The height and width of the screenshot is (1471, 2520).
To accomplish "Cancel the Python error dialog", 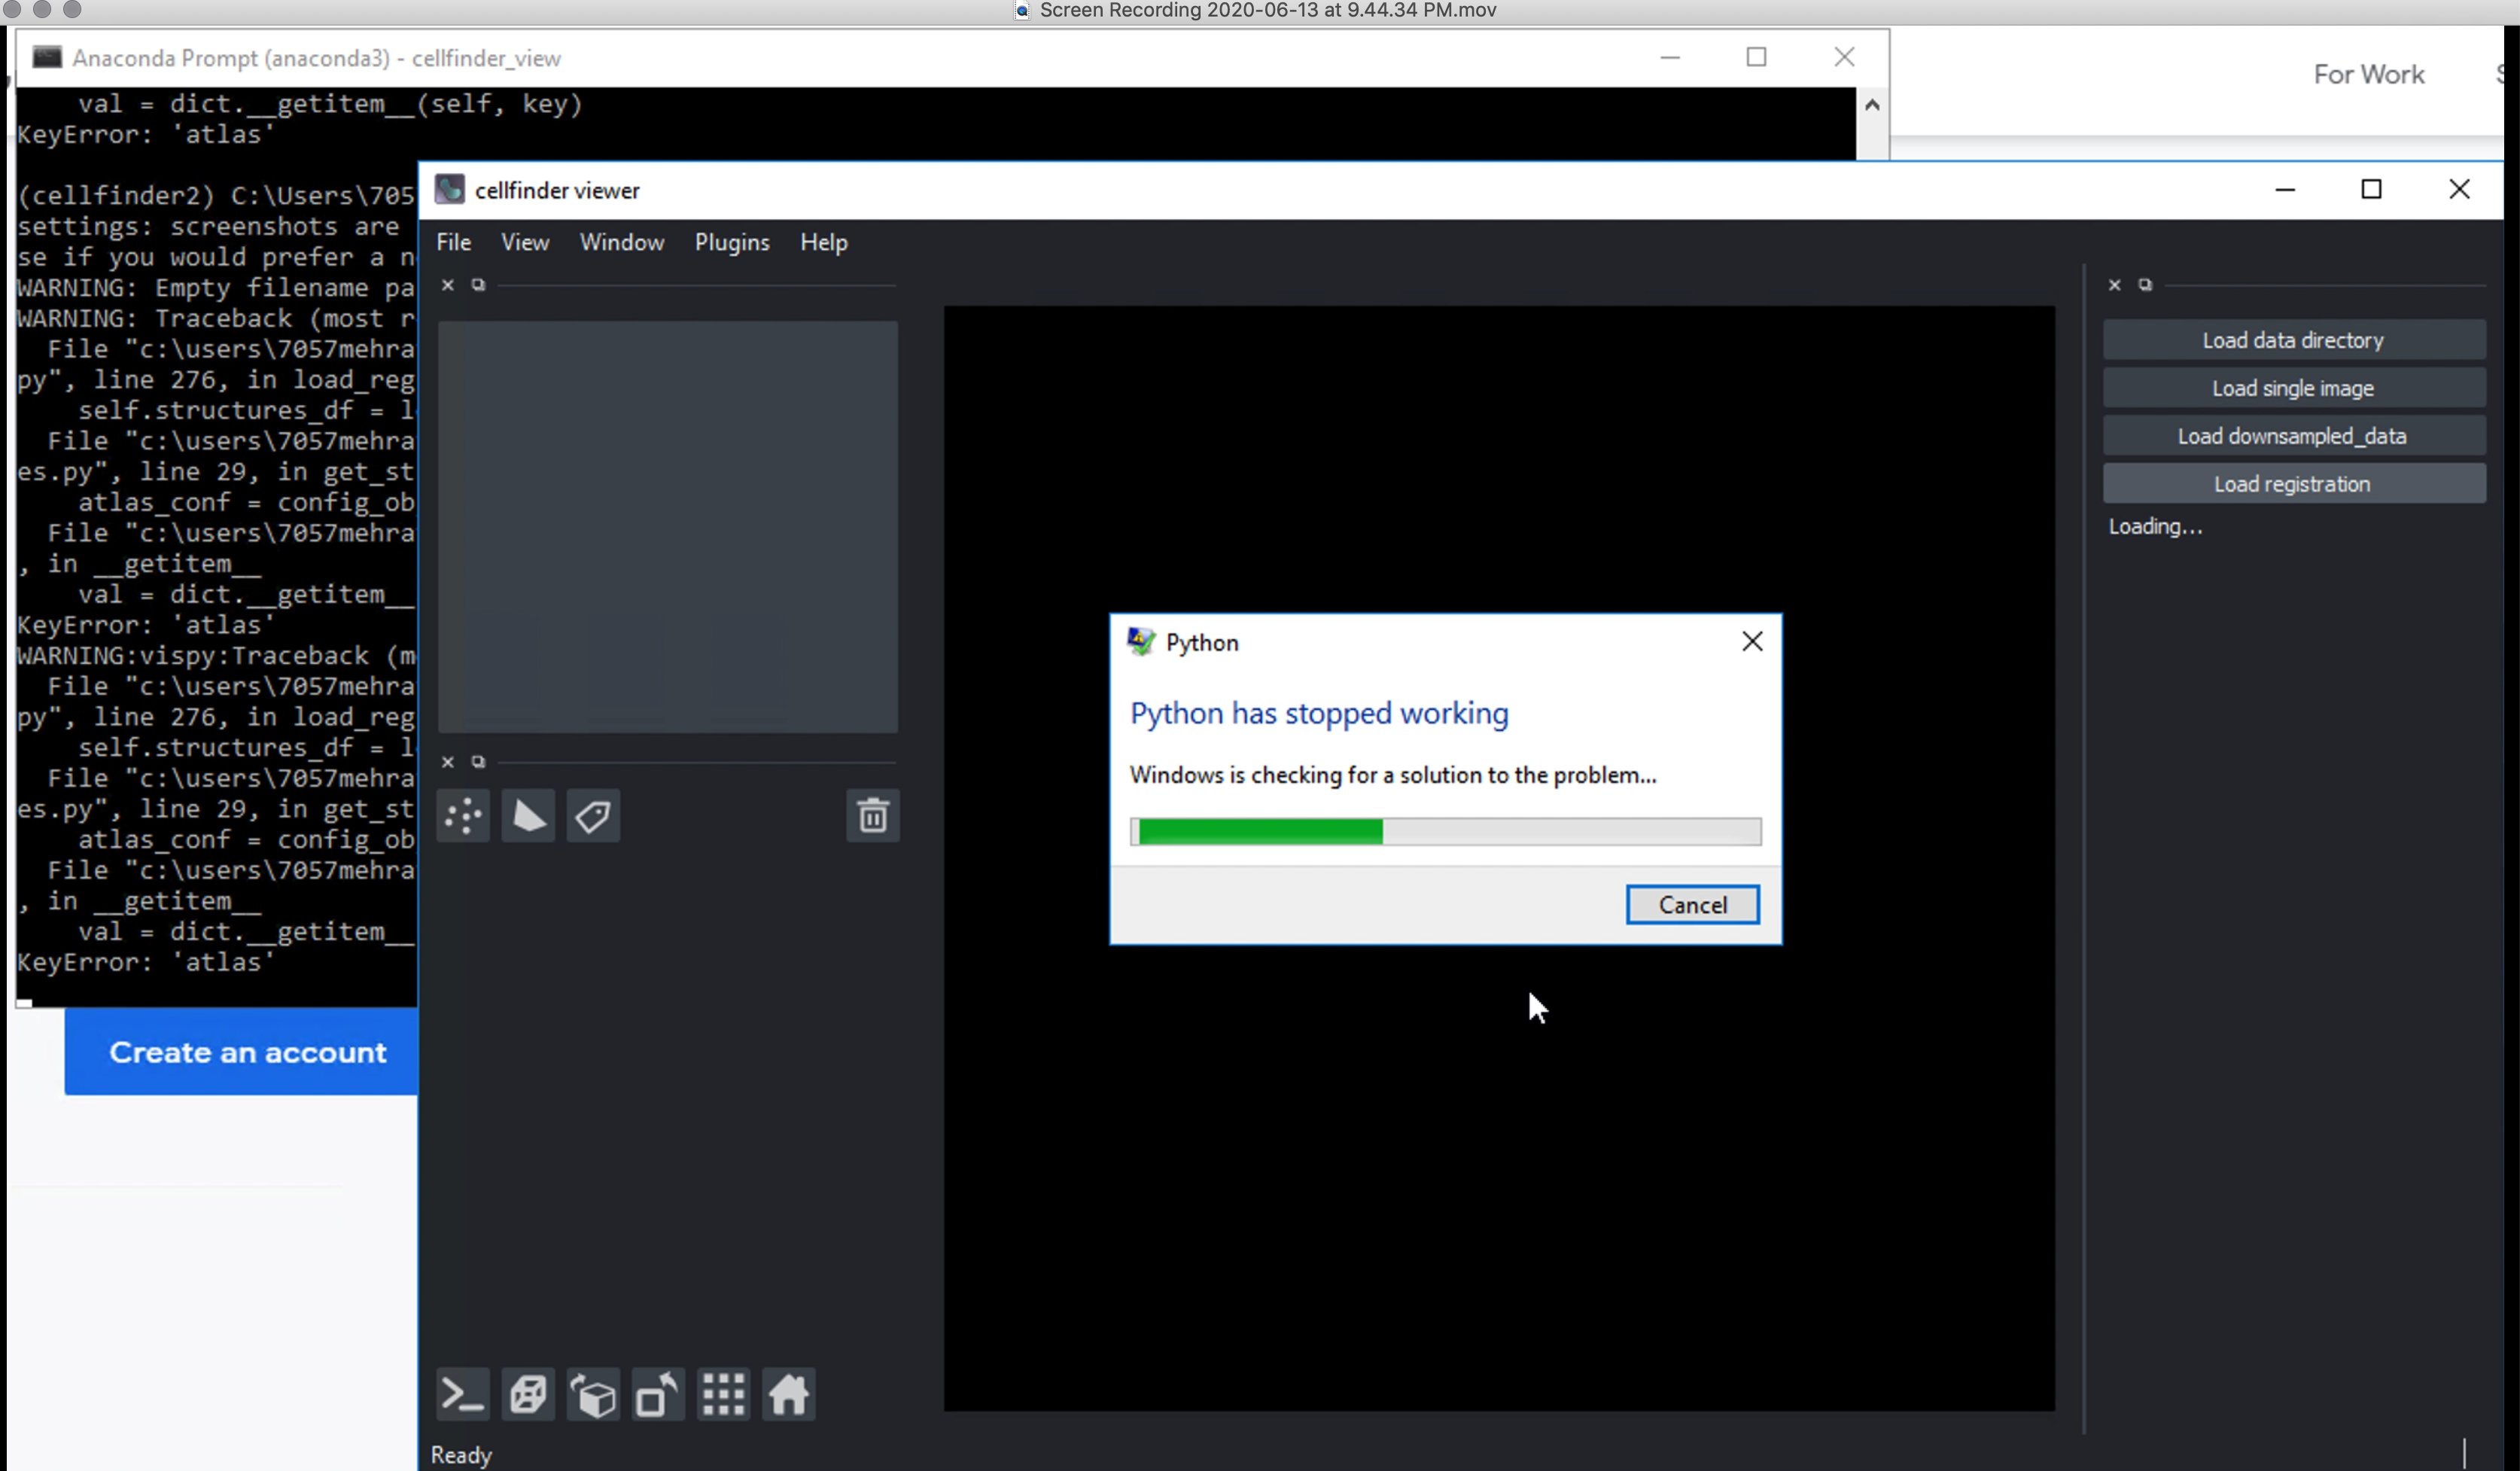I will (1692, 904).
